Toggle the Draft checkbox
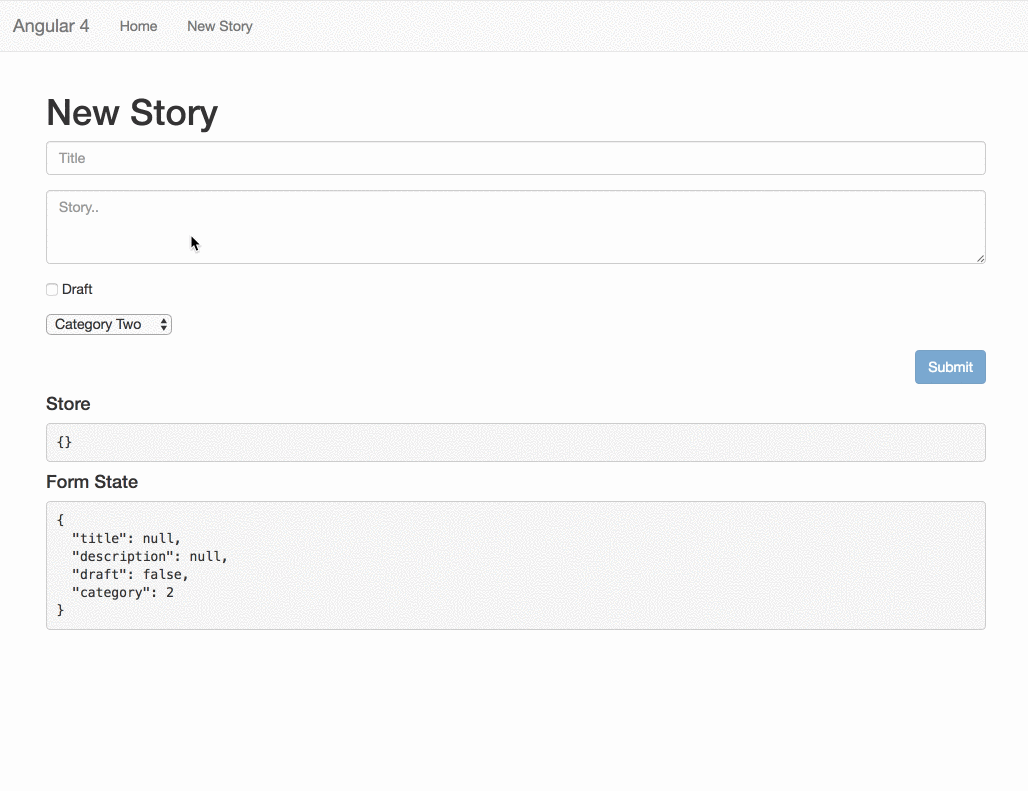The width and height of the screenshot is (1028, 791). click(x=52, y=289)
